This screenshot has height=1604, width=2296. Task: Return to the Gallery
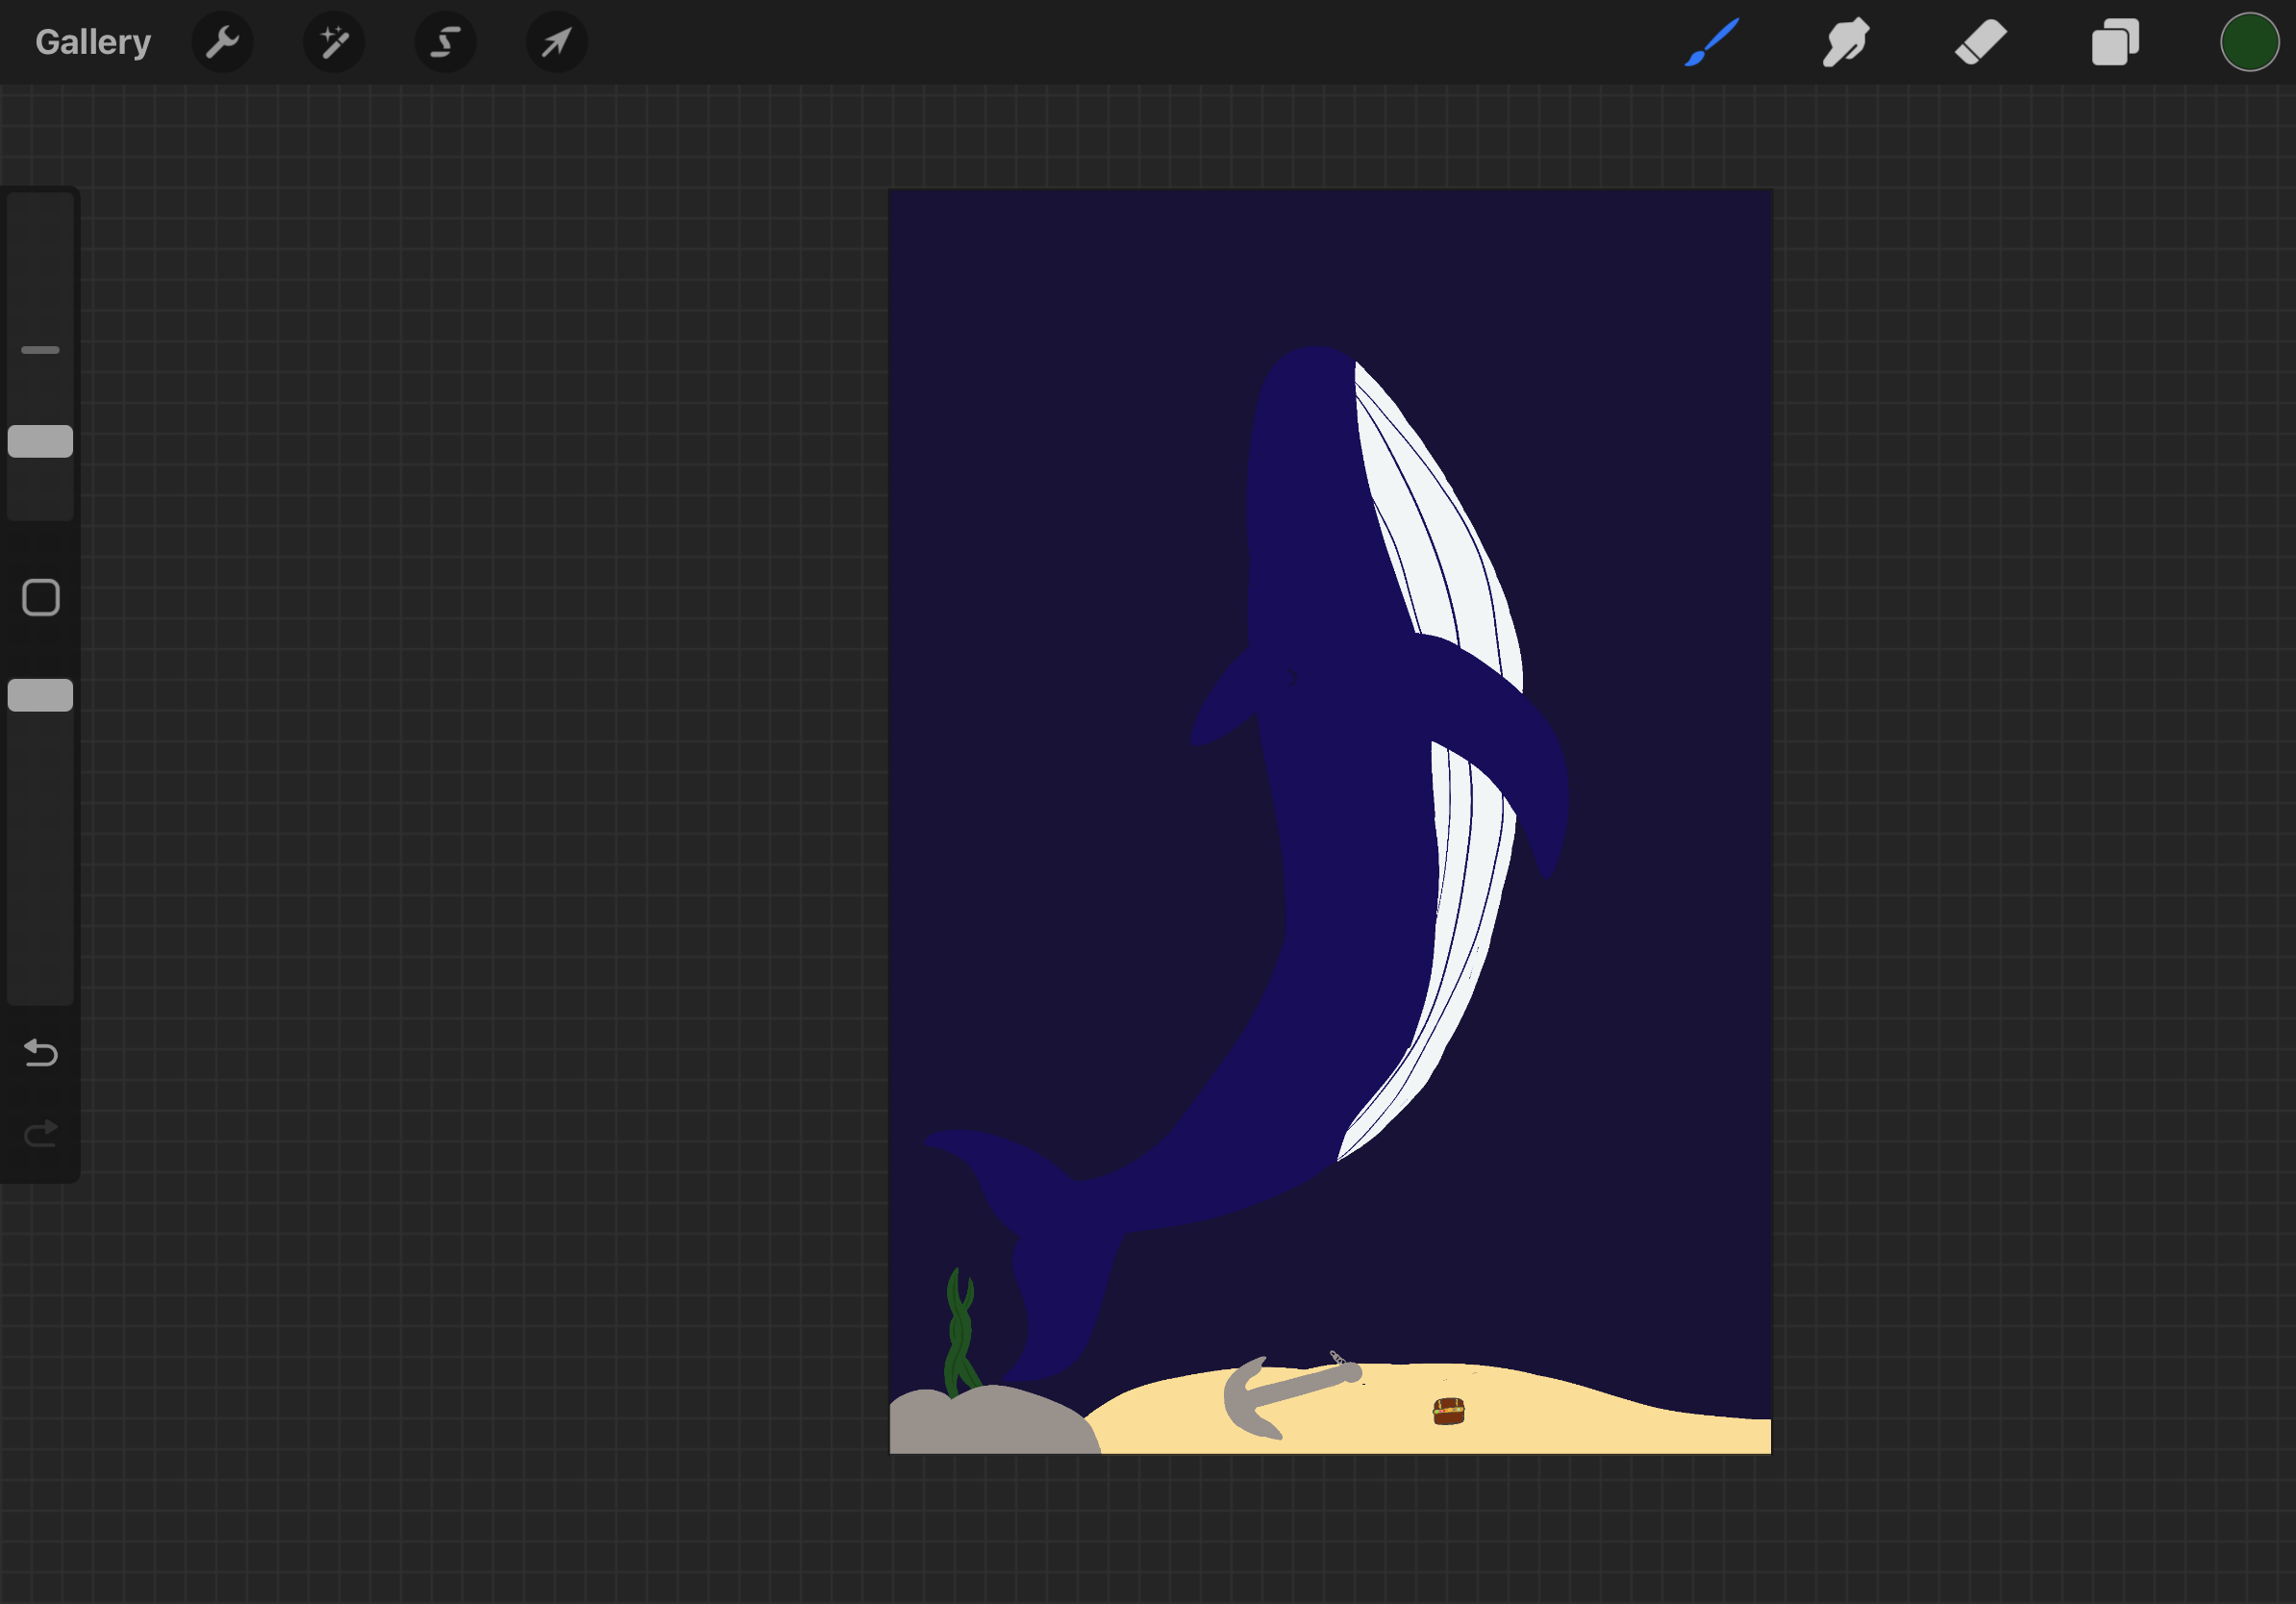[x=92, y=42]
